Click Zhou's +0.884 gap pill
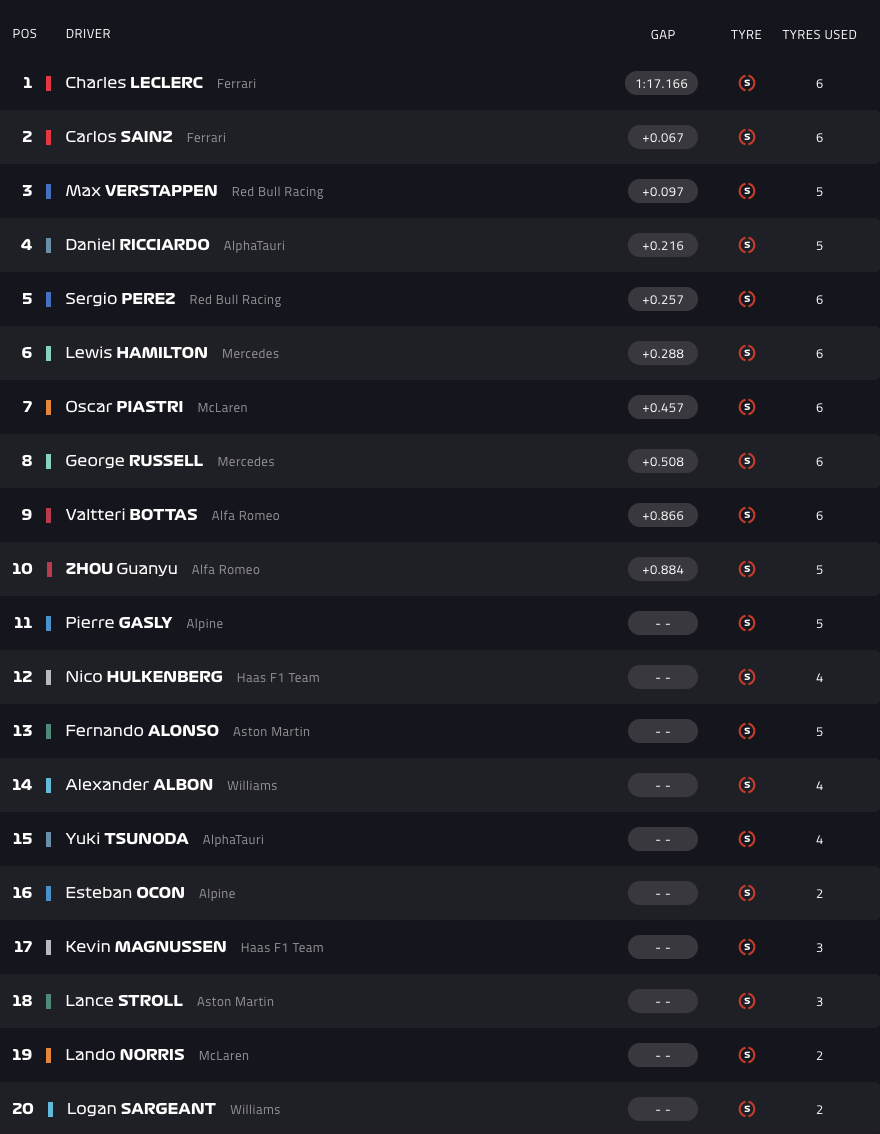 pyautogui.click(x=662, y=569)
